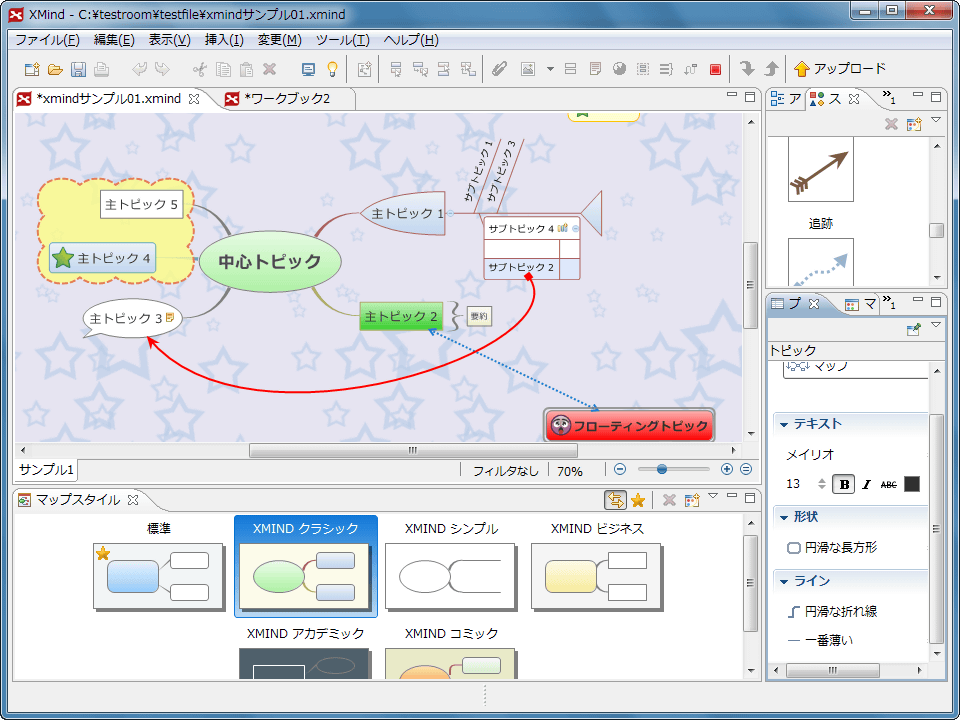Add a summary with the bracket icon
This screenshot has height=720, width=960.
666,69
